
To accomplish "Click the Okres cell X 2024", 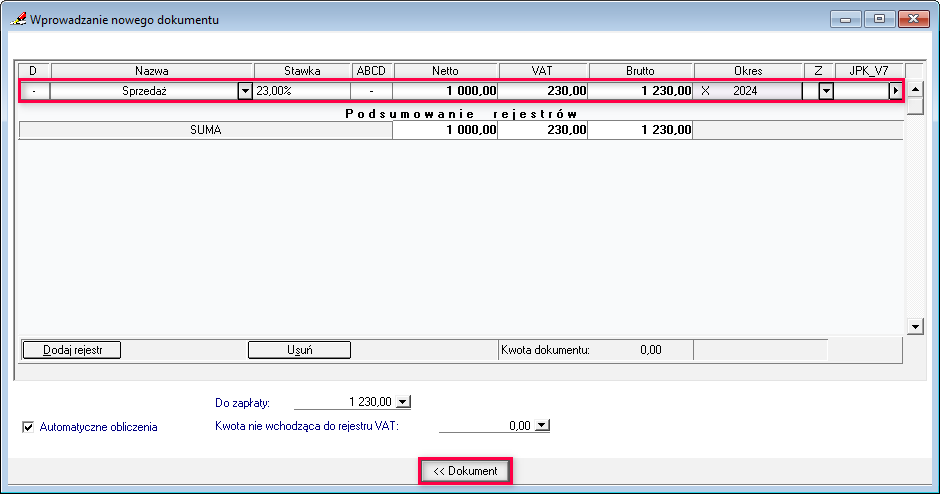I will point(748,91).
